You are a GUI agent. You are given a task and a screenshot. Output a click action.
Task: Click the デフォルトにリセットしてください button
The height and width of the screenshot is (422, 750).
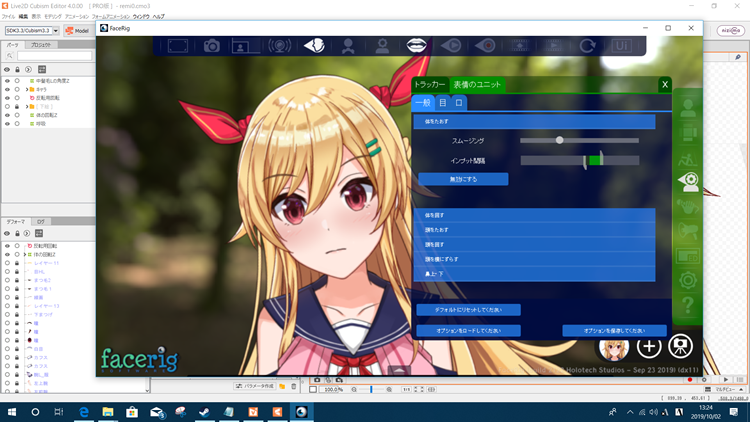[468, 310]
